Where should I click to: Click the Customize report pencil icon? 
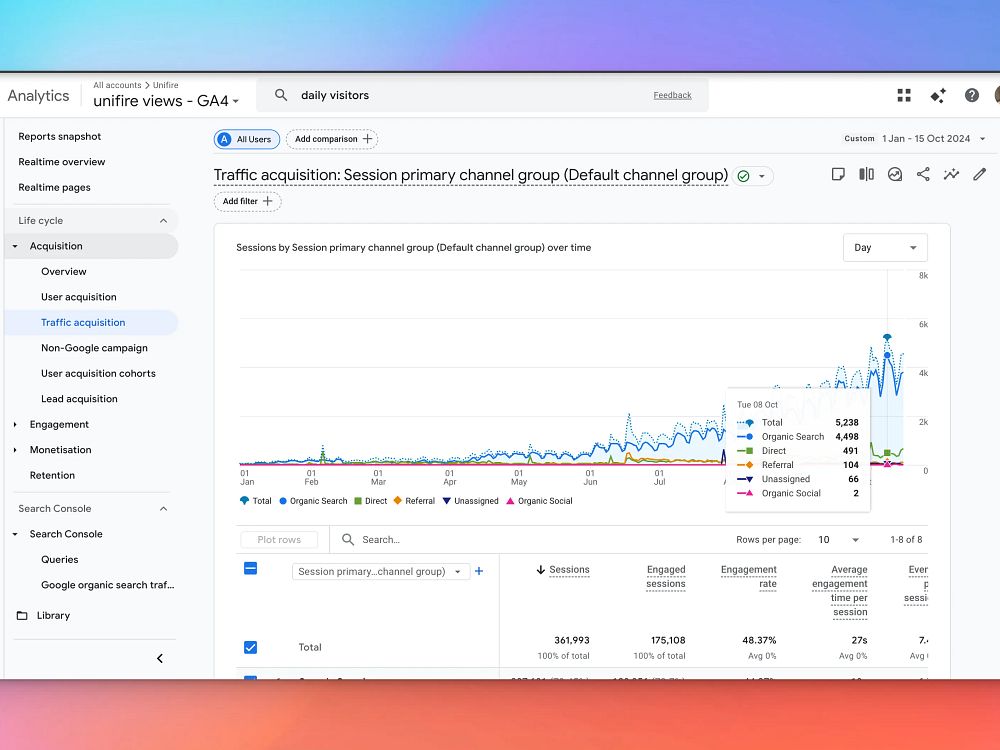pos(980,174)
